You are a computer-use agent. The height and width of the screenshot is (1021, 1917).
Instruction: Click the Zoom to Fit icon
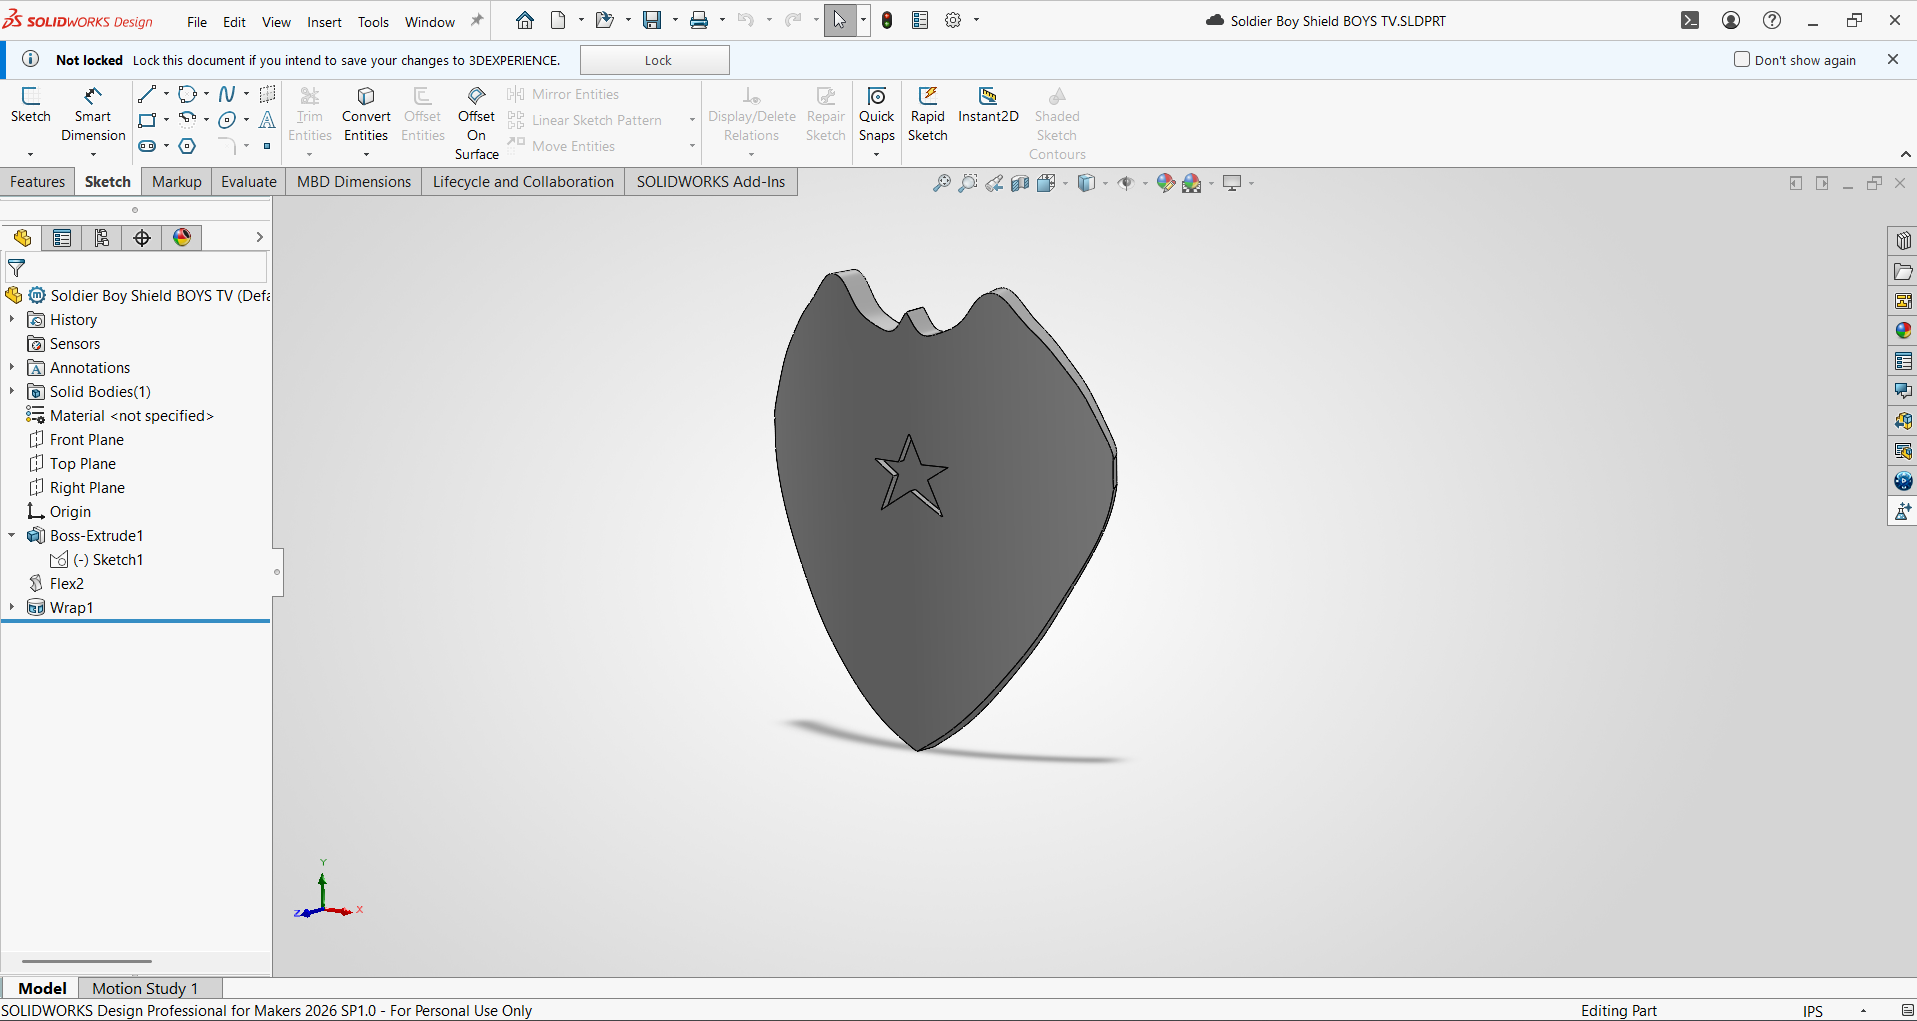[x=941, y=183]
